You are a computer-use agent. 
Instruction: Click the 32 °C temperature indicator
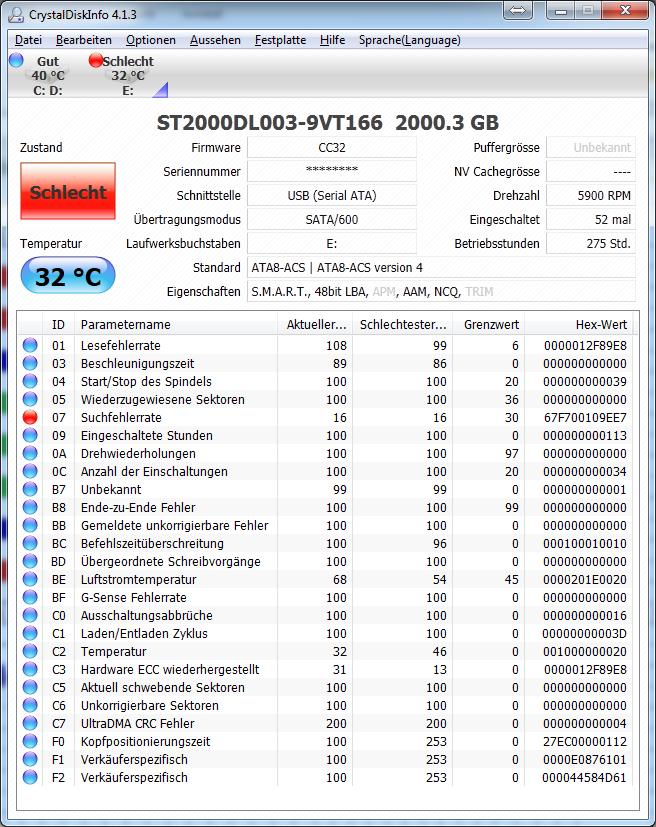point(68,276)
